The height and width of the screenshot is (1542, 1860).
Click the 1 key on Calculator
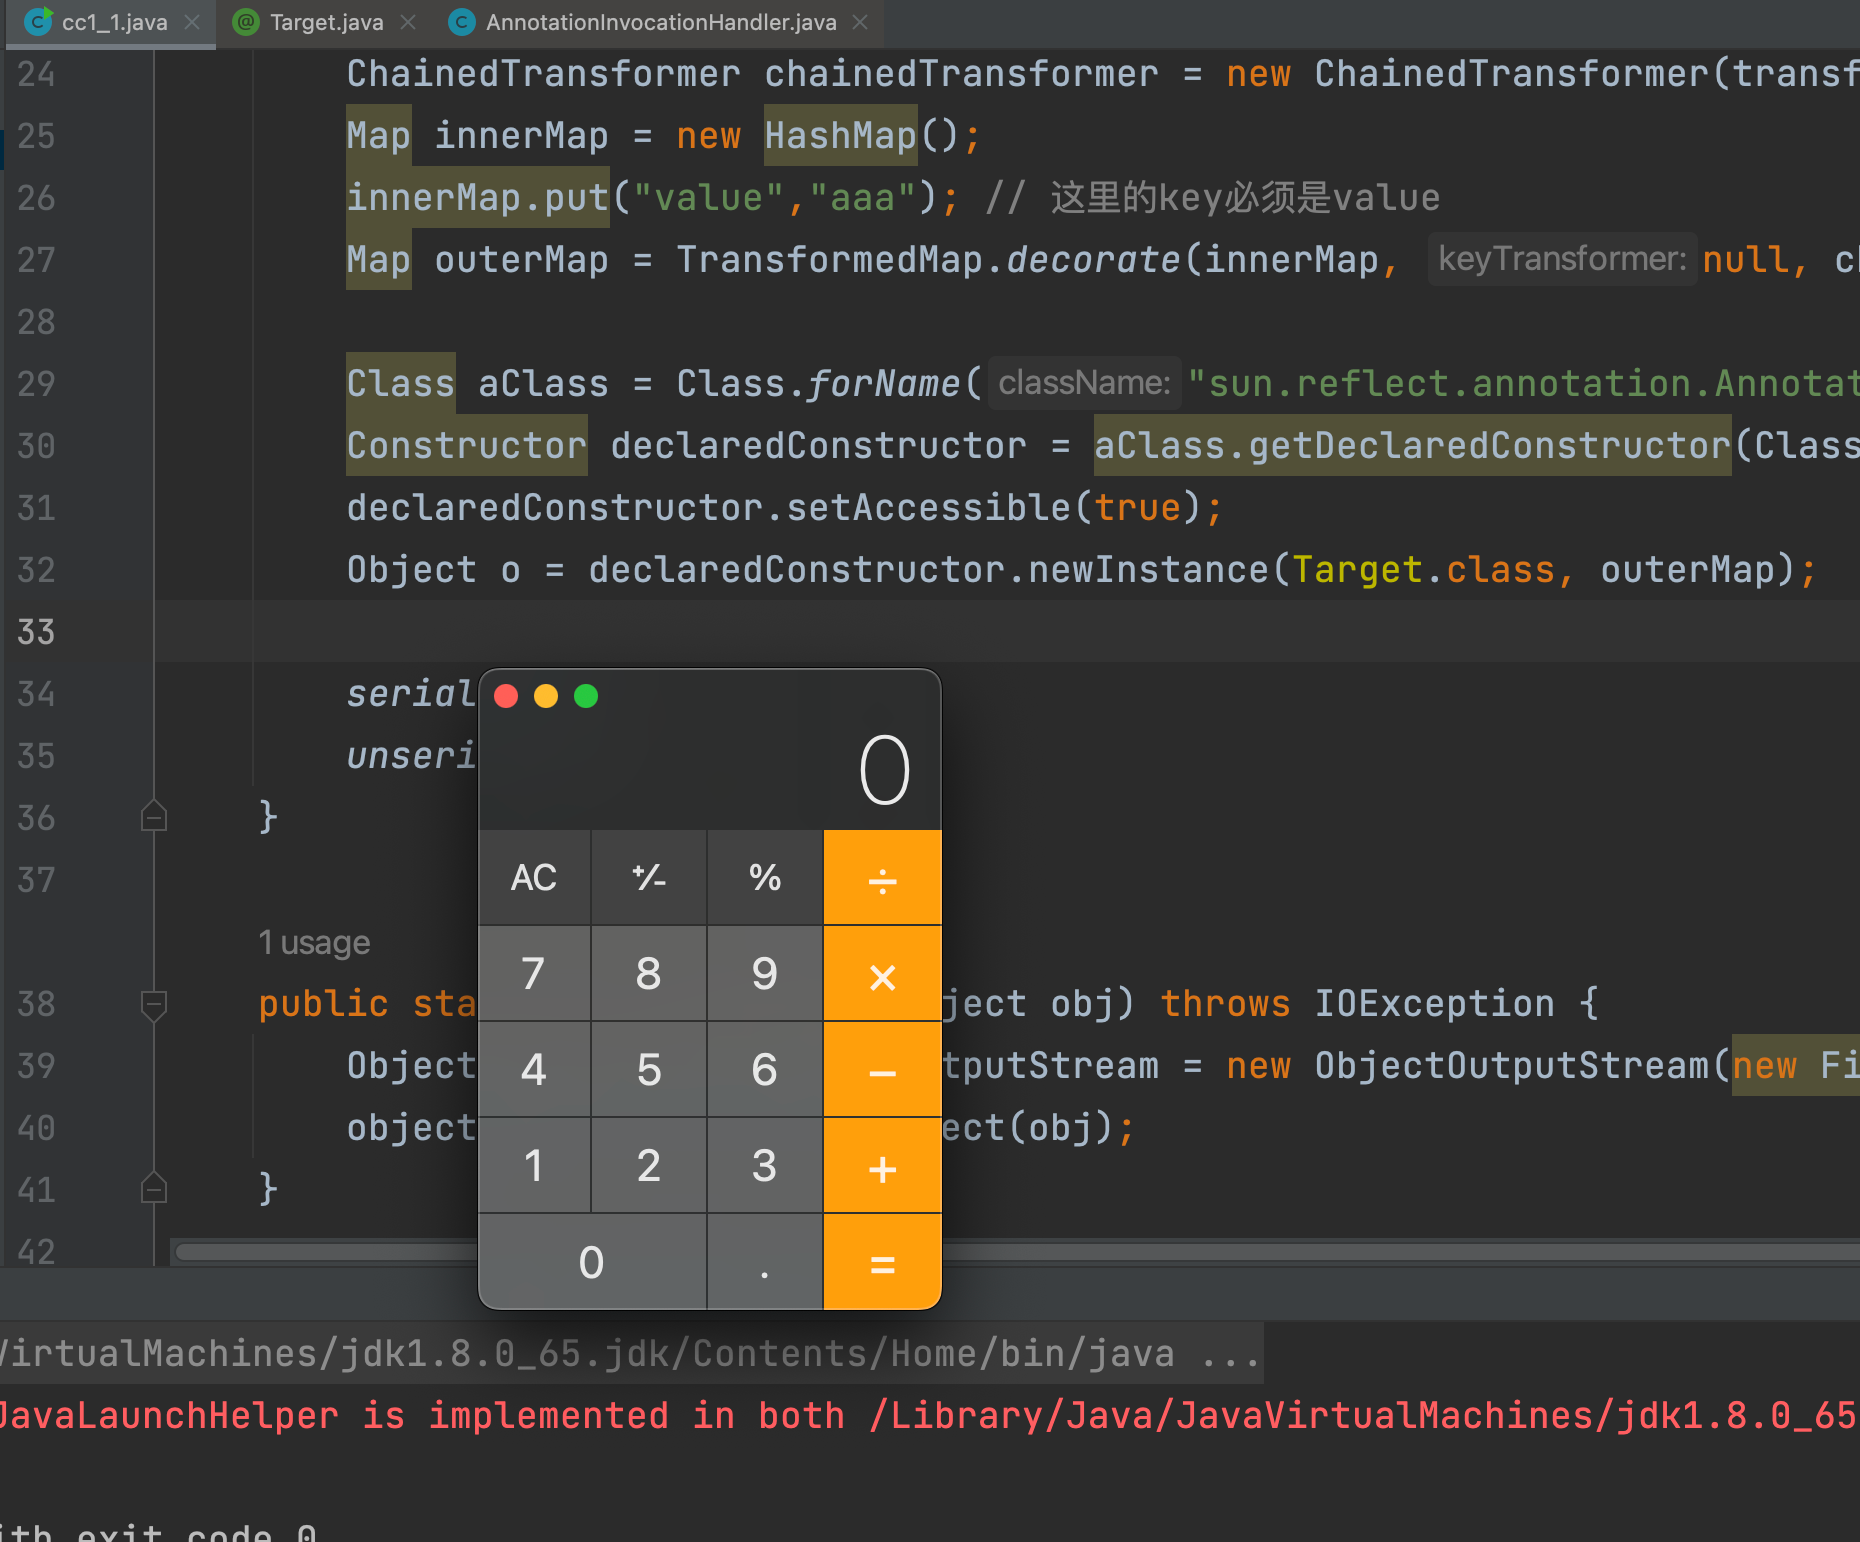click(x=534, y=1165)
